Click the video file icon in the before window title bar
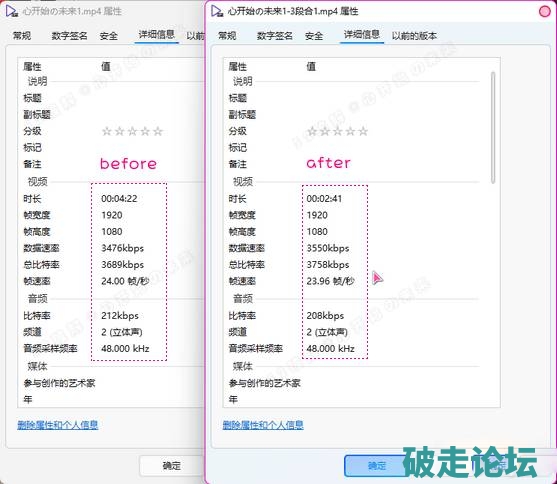This screenshot has height=484, width=557. coord(12,11)
